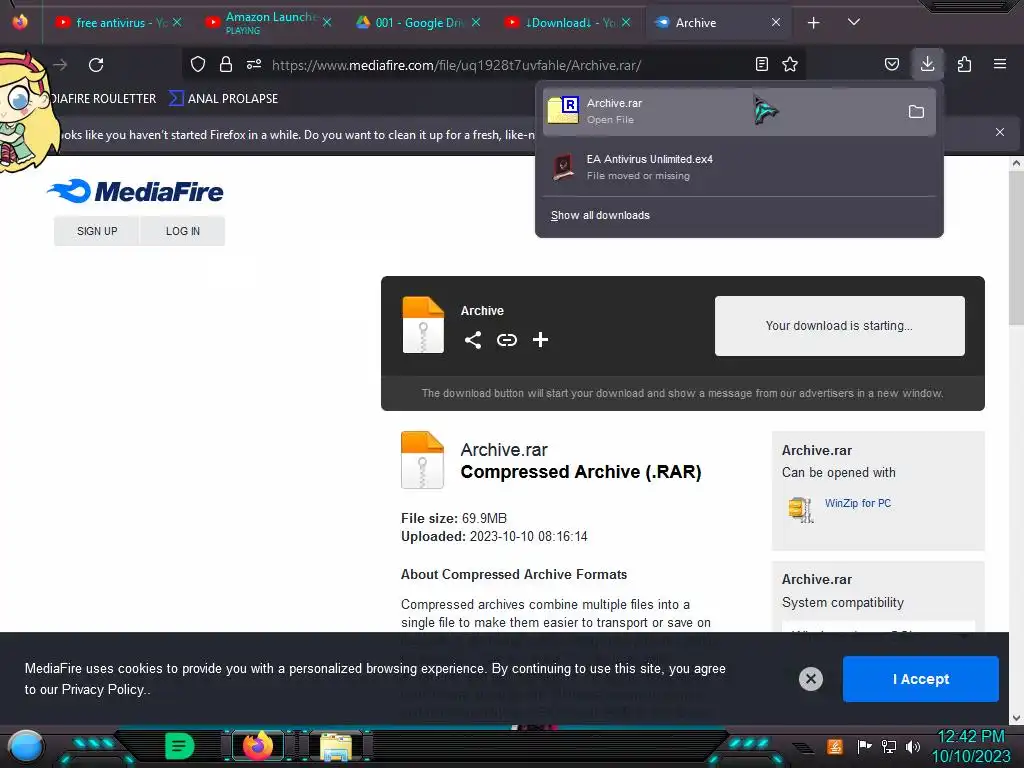Click the Archive.rar WinRAR file icon

(563, 110)
